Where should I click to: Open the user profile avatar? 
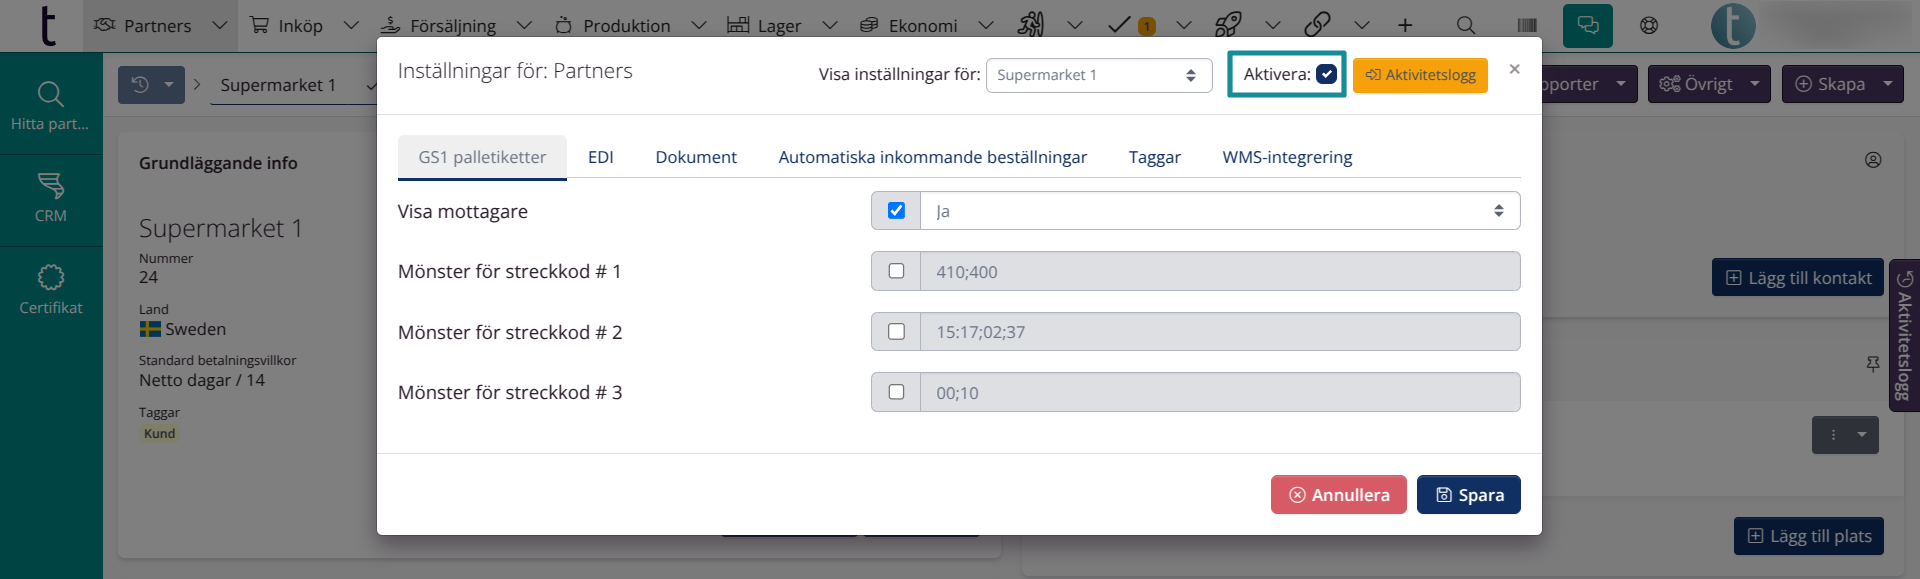(x=1733, y=25)
